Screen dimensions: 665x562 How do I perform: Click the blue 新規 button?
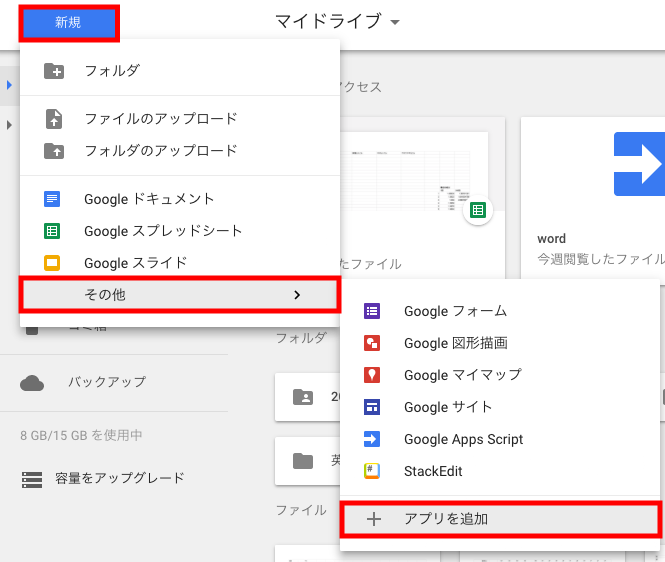pyautogui.click(x=69, y=23)
